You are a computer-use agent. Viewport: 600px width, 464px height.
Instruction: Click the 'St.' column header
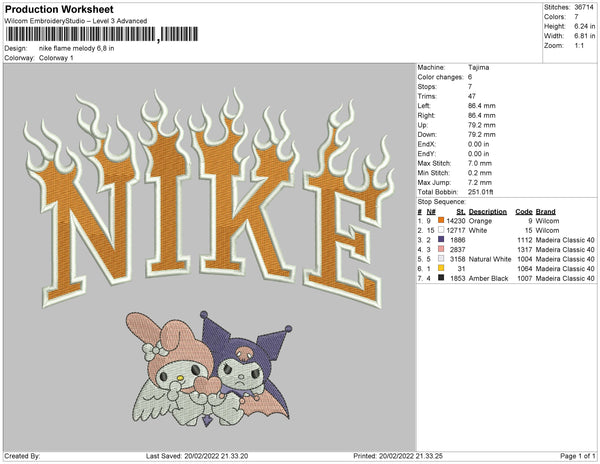tap(461, 212)
